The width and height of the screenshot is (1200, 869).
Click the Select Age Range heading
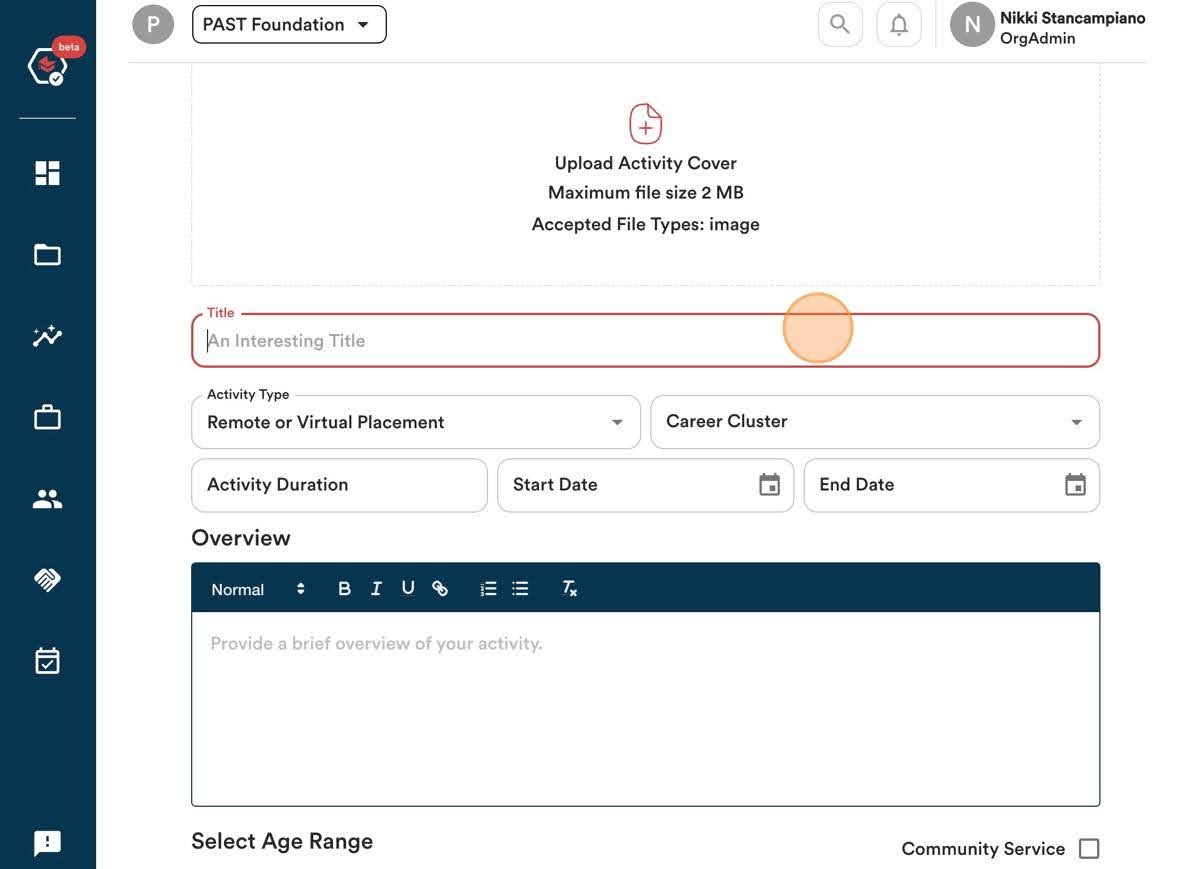point(282,841)
